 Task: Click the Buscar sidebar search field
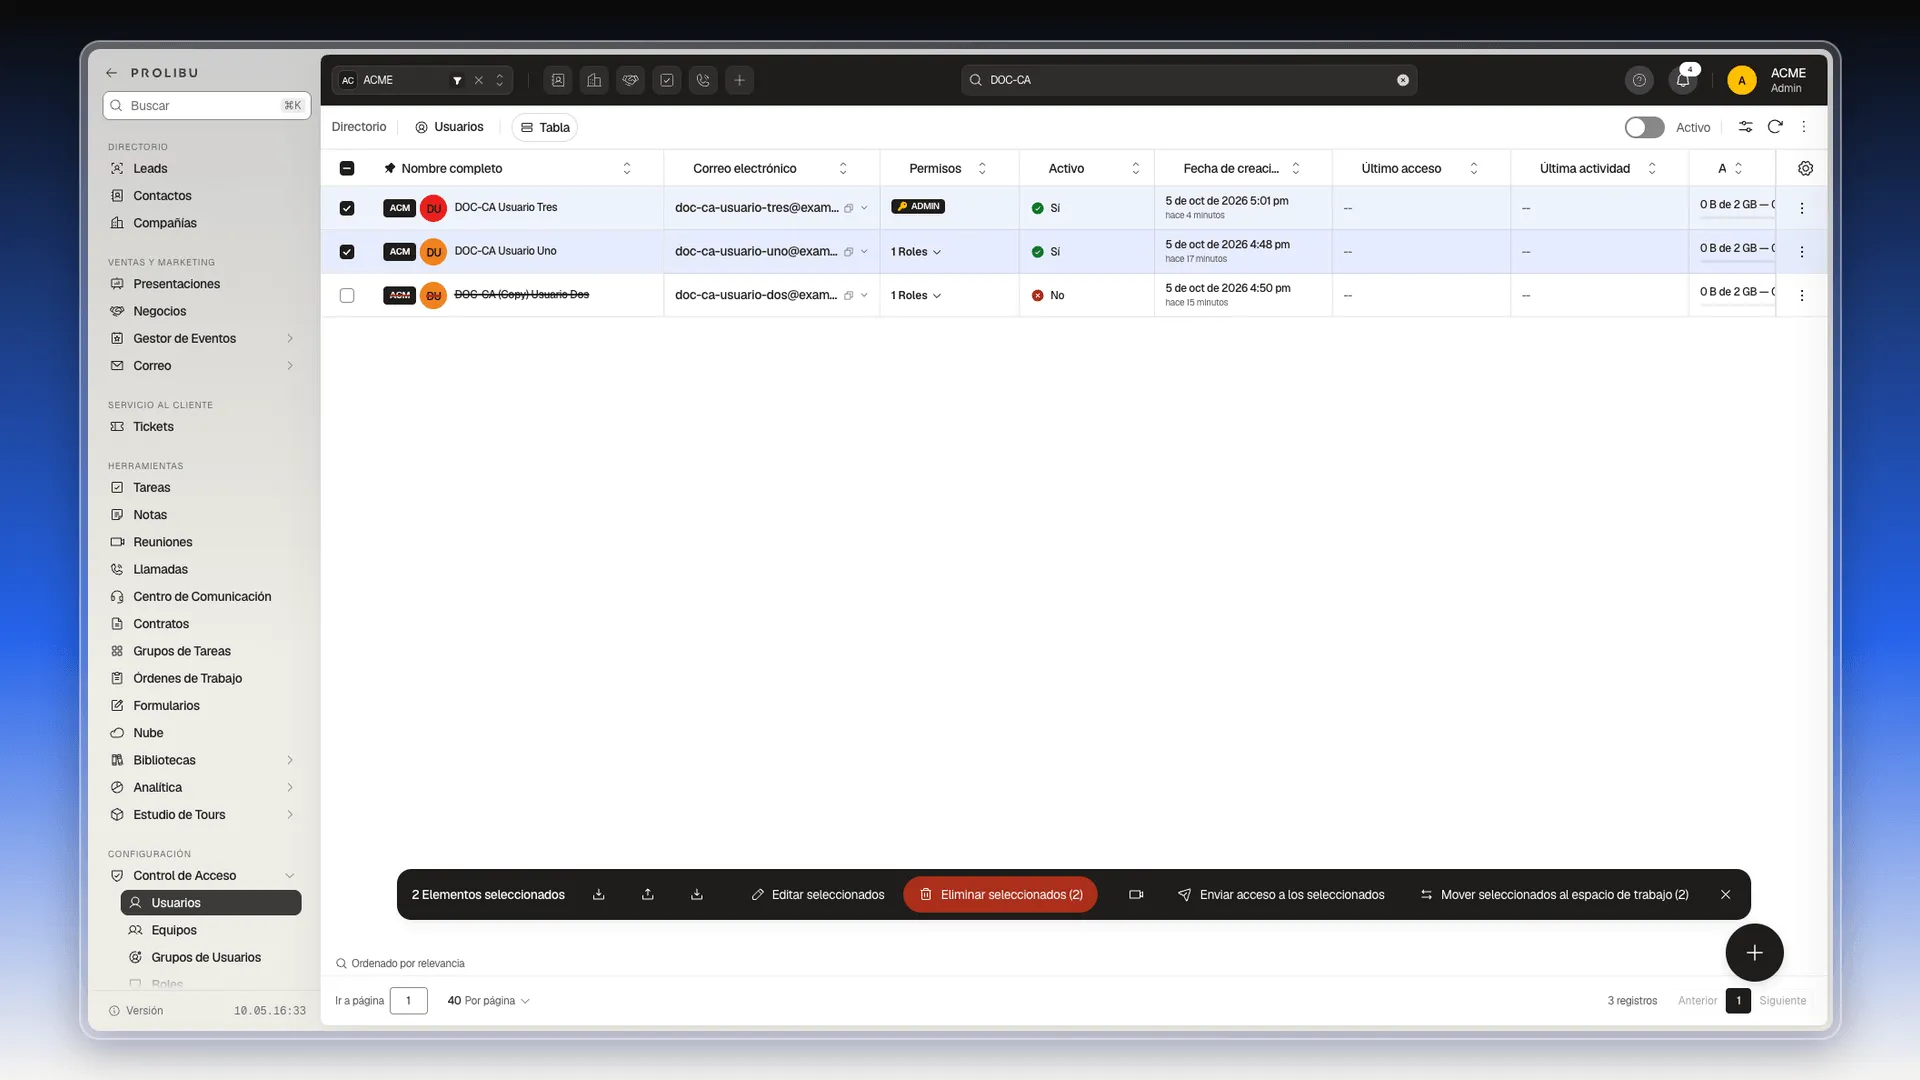pos(207,105)
